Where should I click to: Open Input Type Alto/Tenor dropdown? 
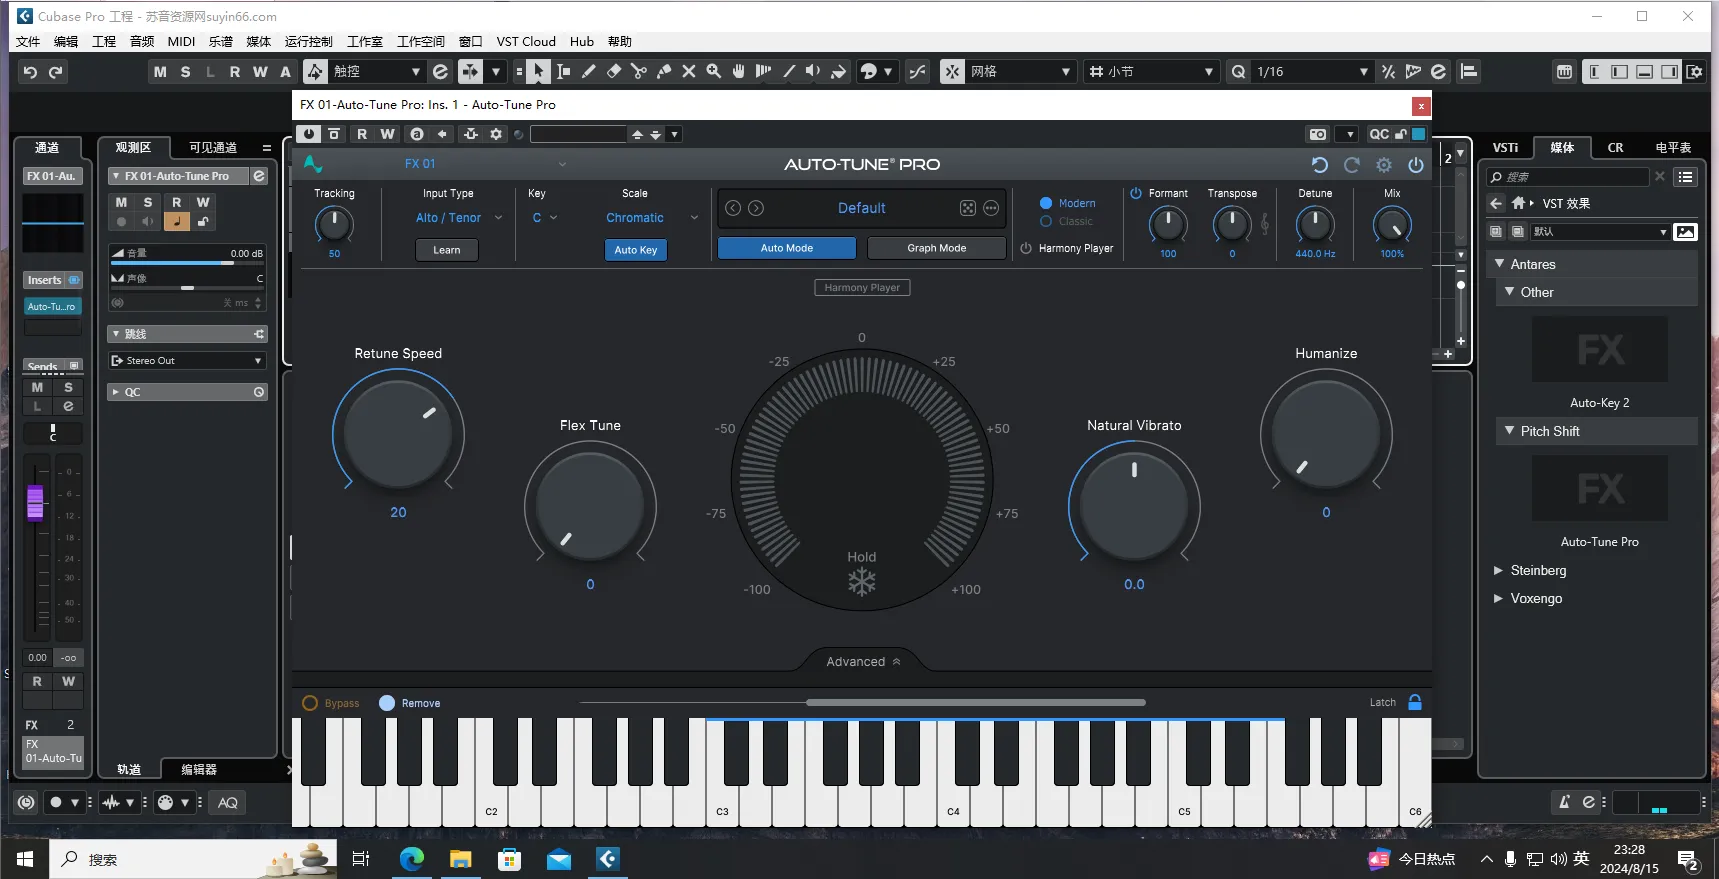click(459, 218)
